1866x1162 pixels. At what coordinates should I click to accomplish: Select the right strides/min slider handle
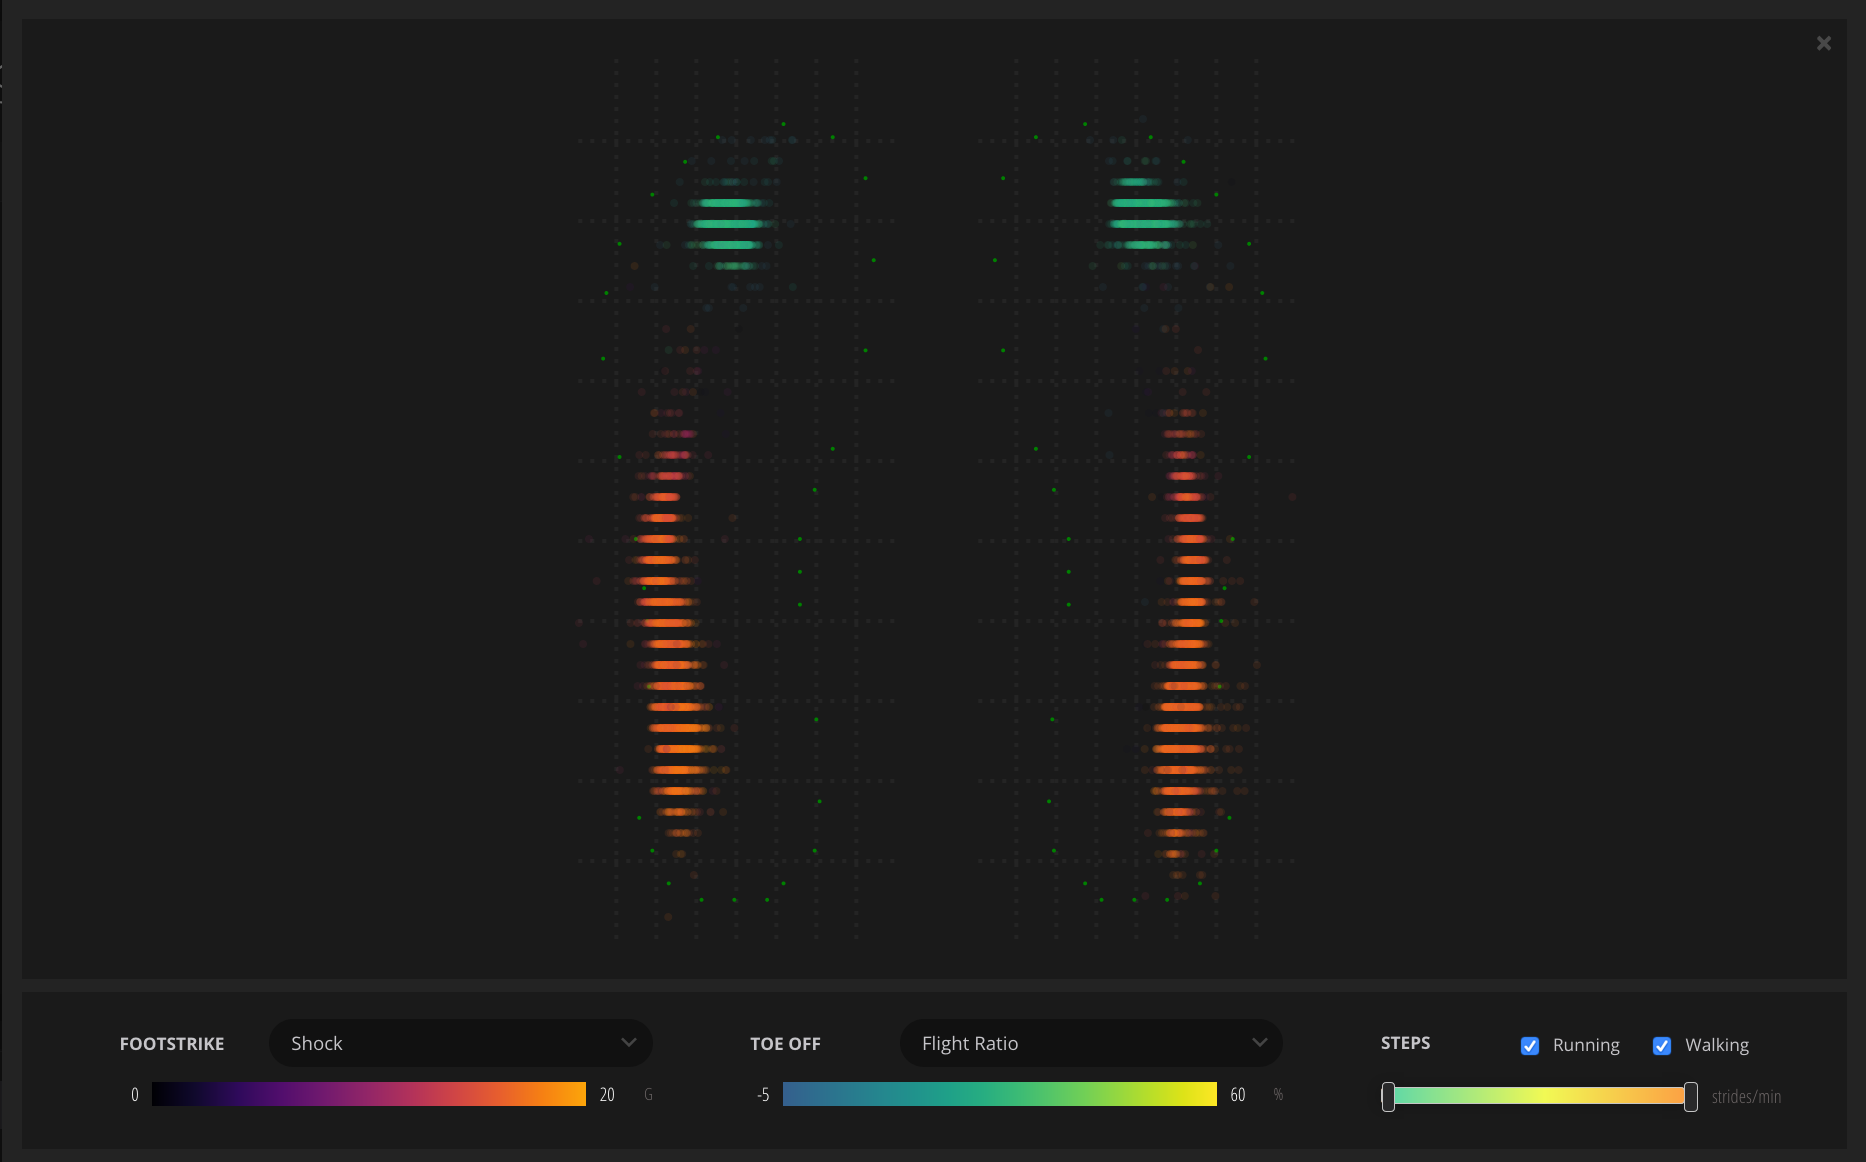1690,1096
